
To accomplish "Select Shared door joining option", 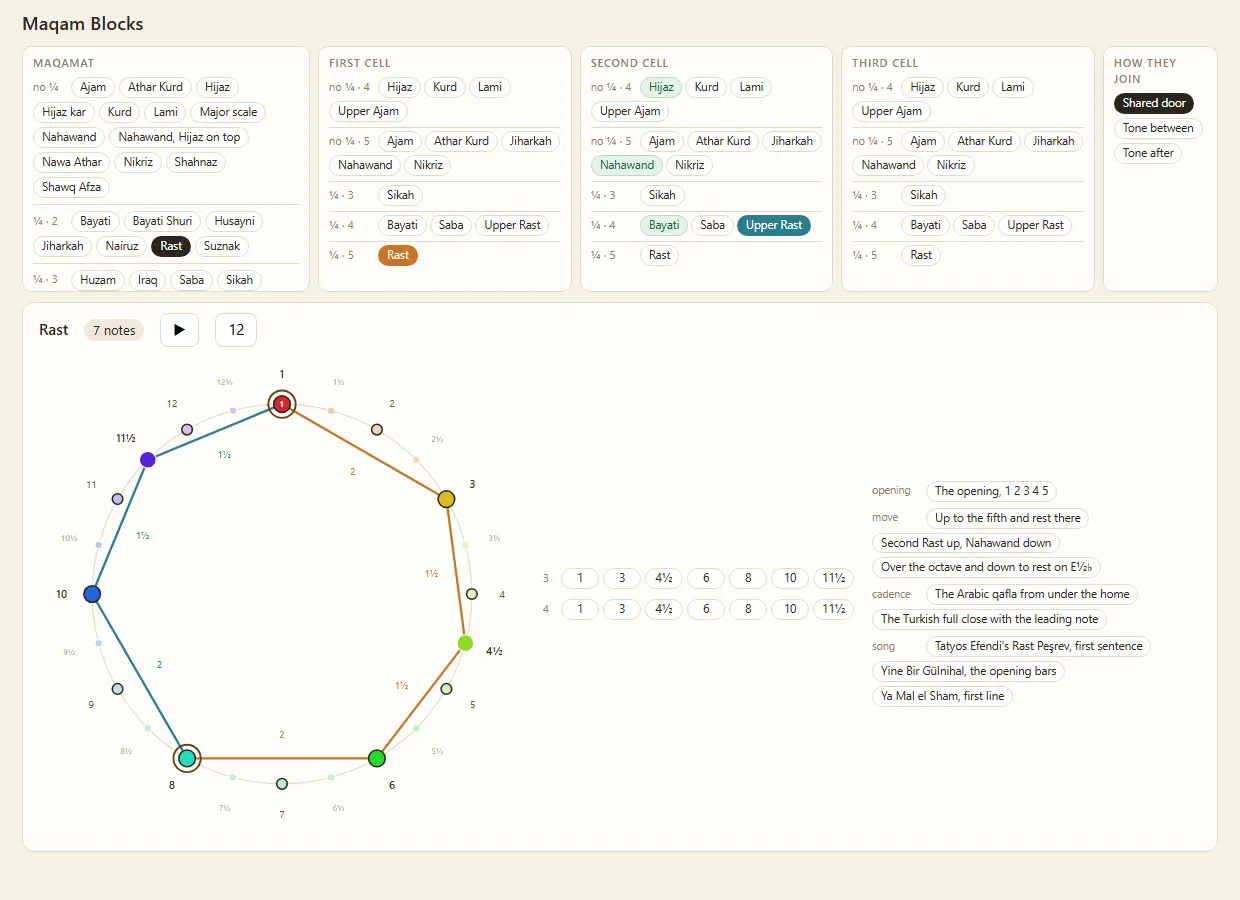I will [x=1154, y=103].
